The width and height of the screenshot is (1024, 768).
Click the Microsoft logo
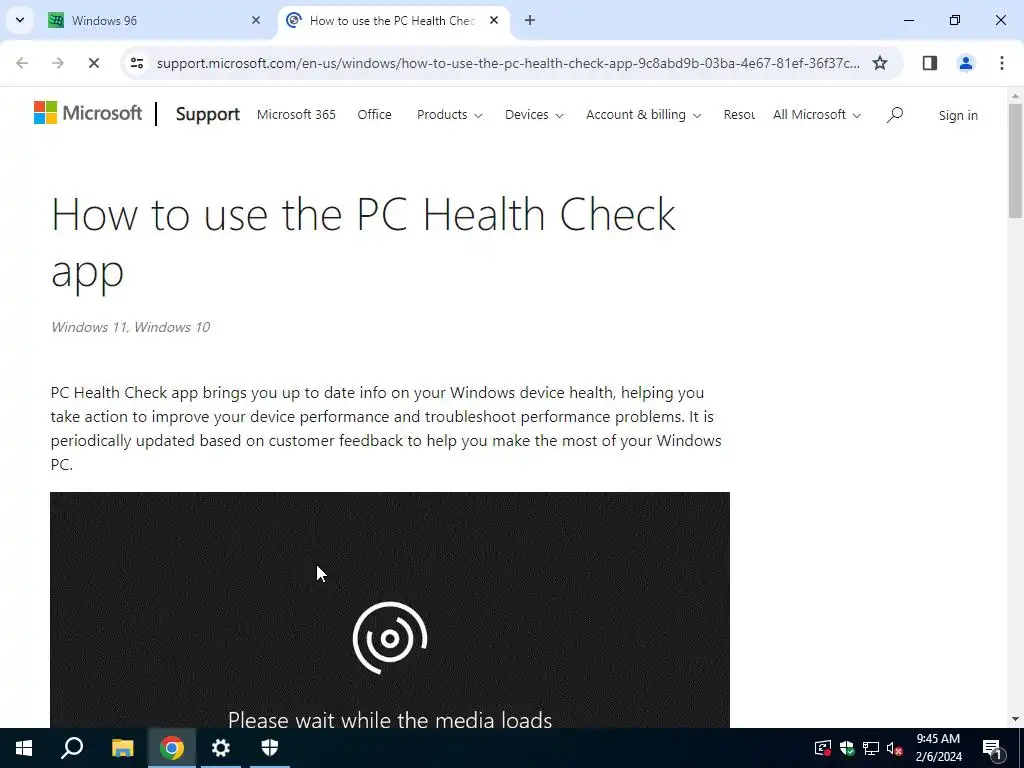88,113
